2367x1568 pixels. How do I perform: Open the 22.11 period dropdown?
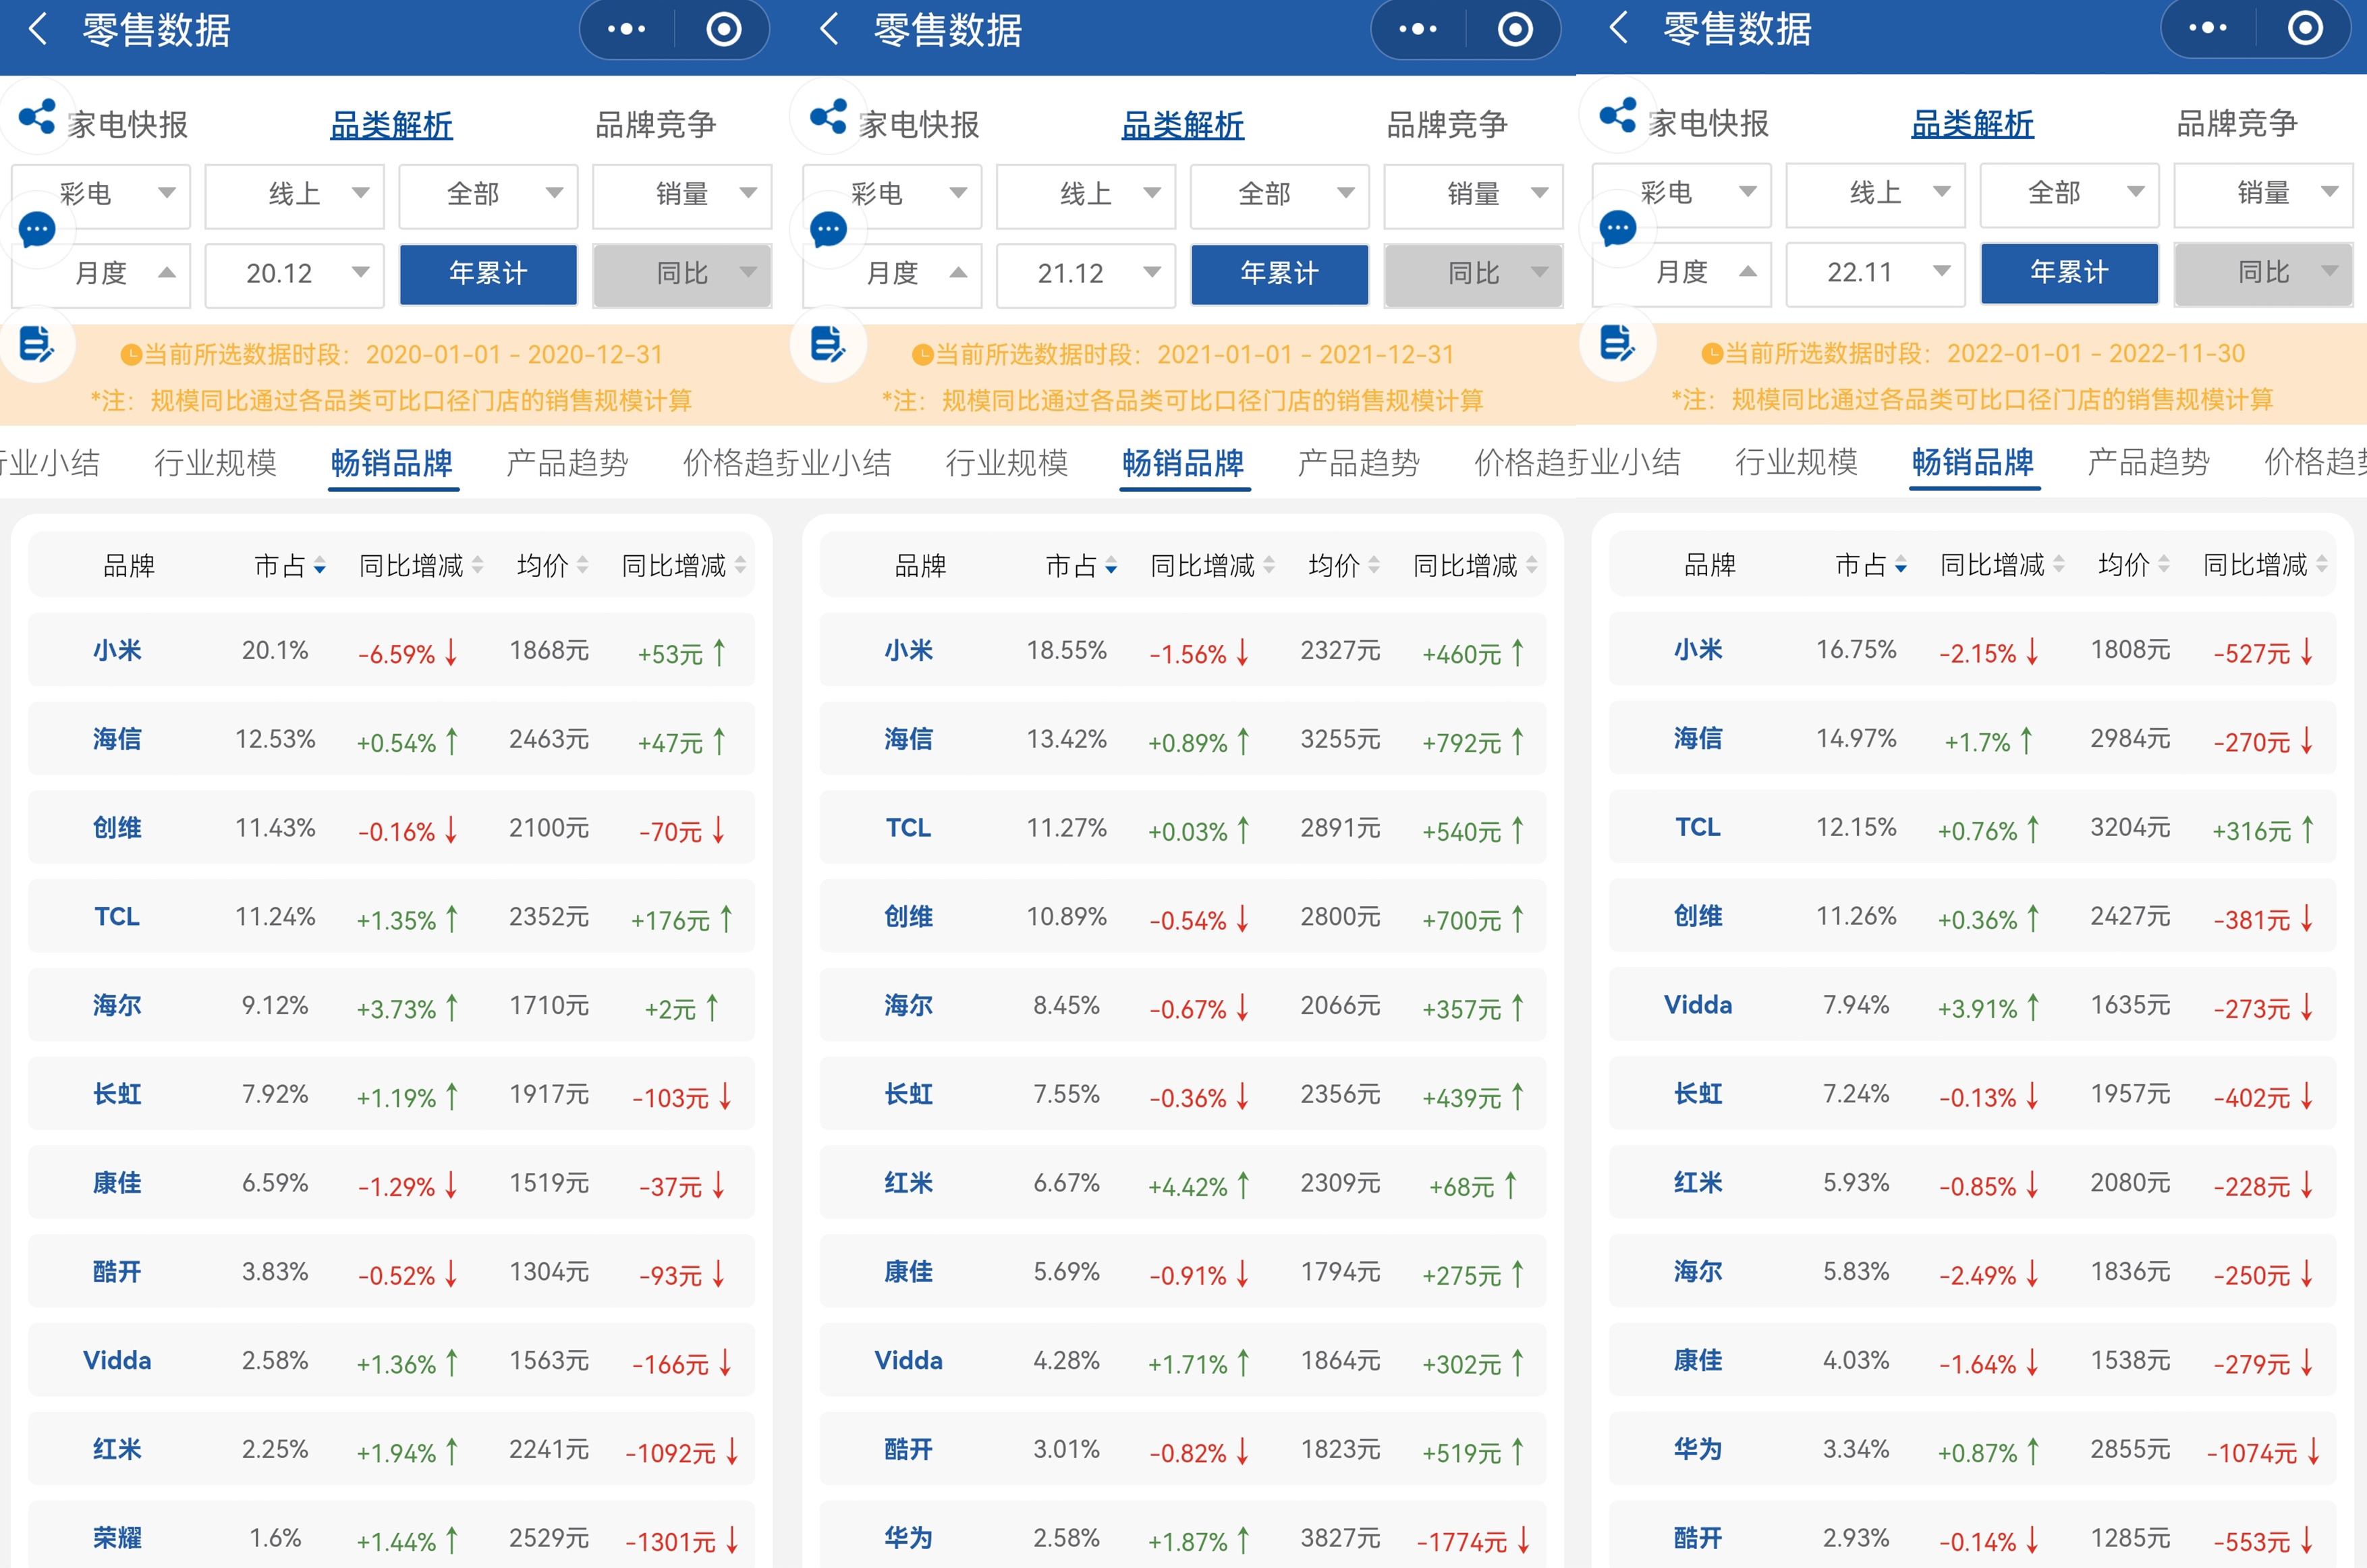[1875, 272]
